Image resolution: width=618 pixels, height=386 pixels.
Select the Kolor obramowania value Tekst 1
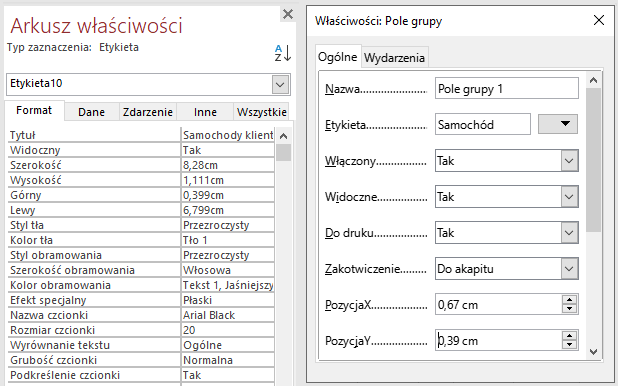(x=227, y=285)
